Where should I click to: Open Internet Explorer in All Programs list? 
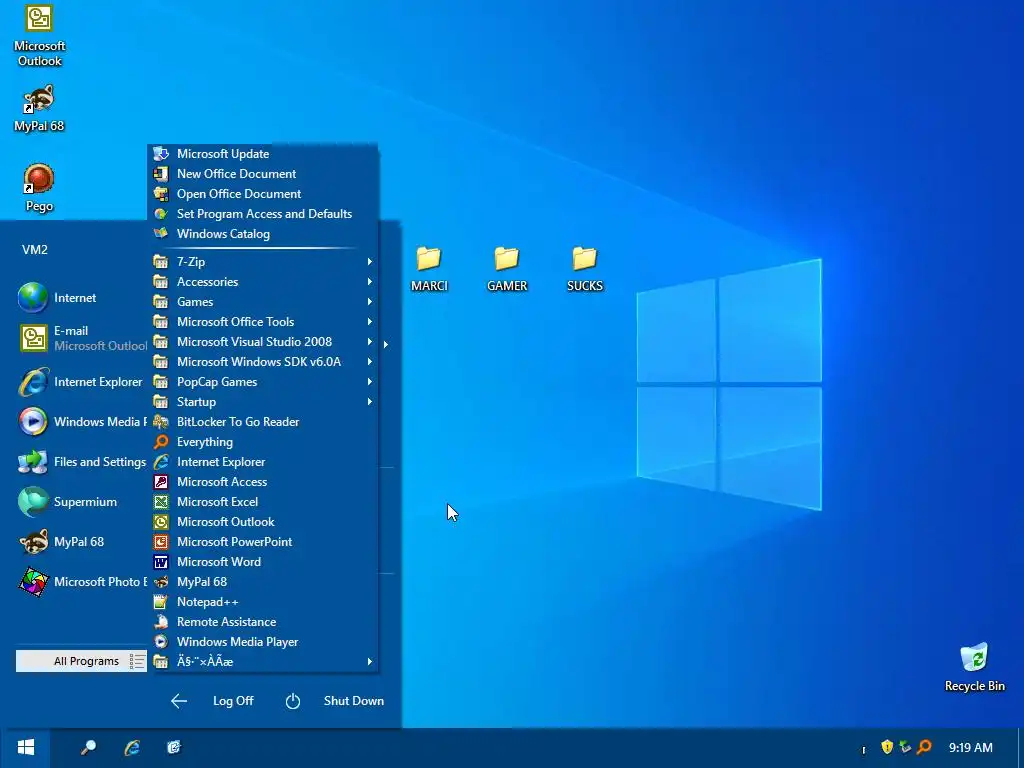point(264,462)
